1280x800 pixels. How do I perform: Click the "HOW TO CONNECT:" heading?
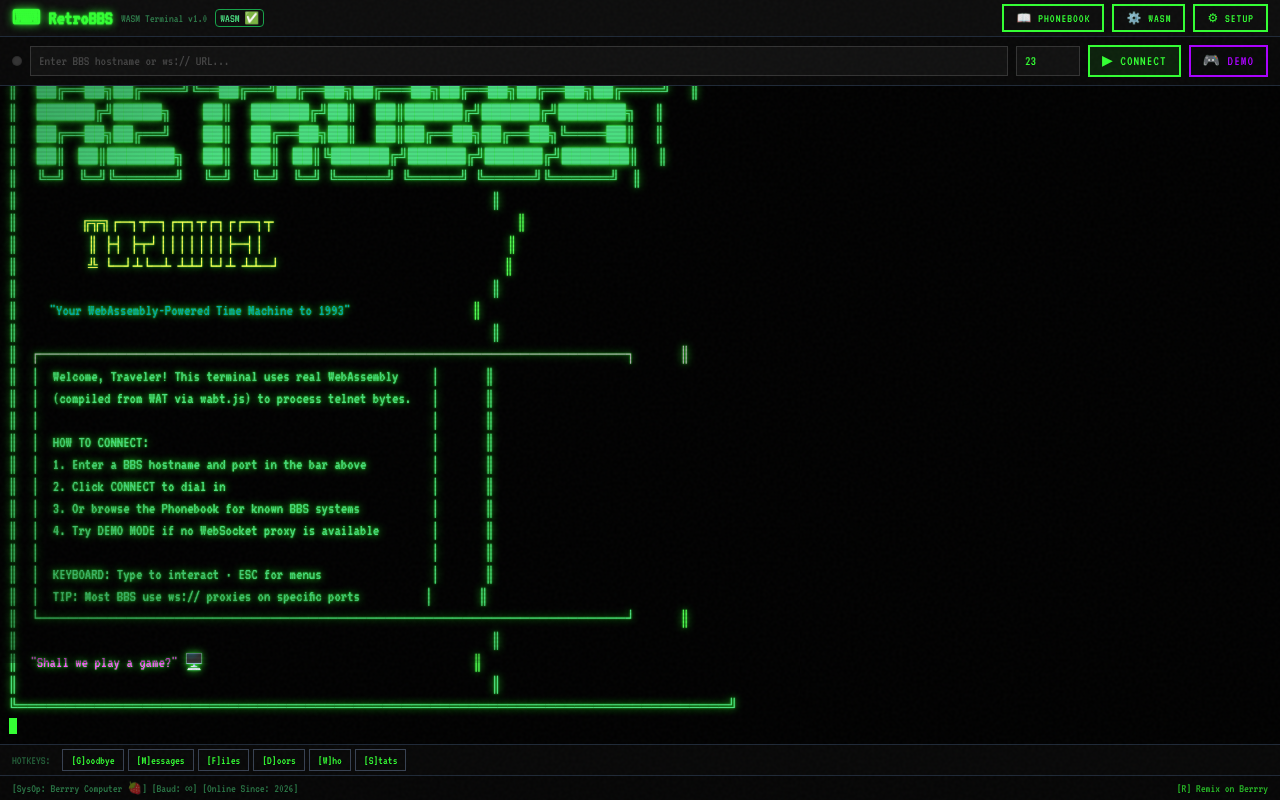coord(100,443)
